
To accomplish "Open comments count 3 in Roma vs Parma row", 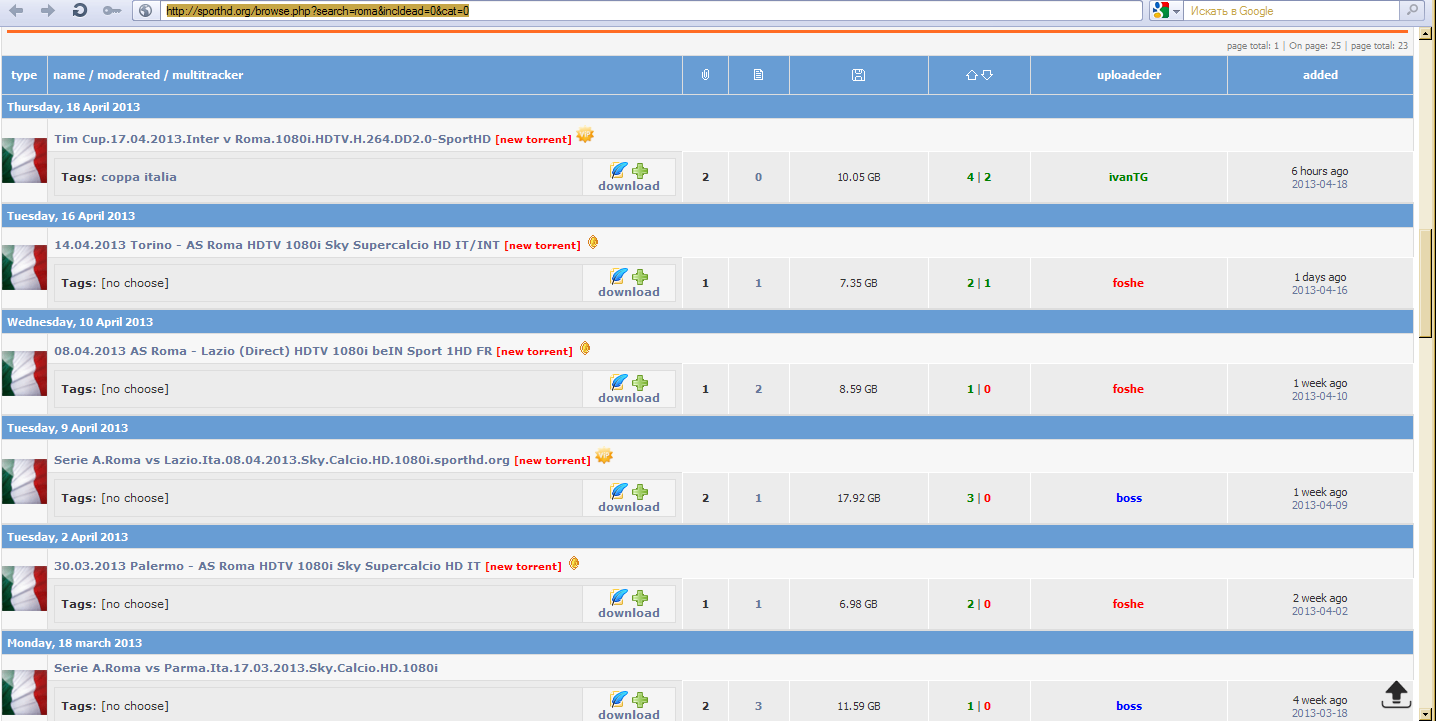I will [x=758, y=706].
